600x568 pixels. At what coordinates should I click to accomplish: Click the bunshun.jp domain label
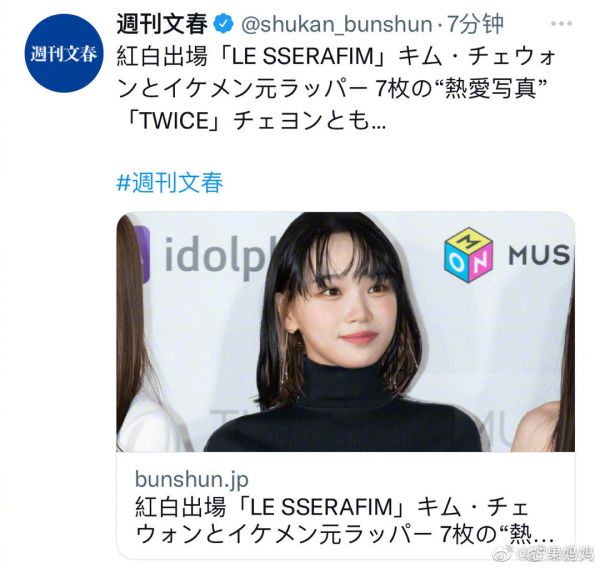click(x=192, y=479)
